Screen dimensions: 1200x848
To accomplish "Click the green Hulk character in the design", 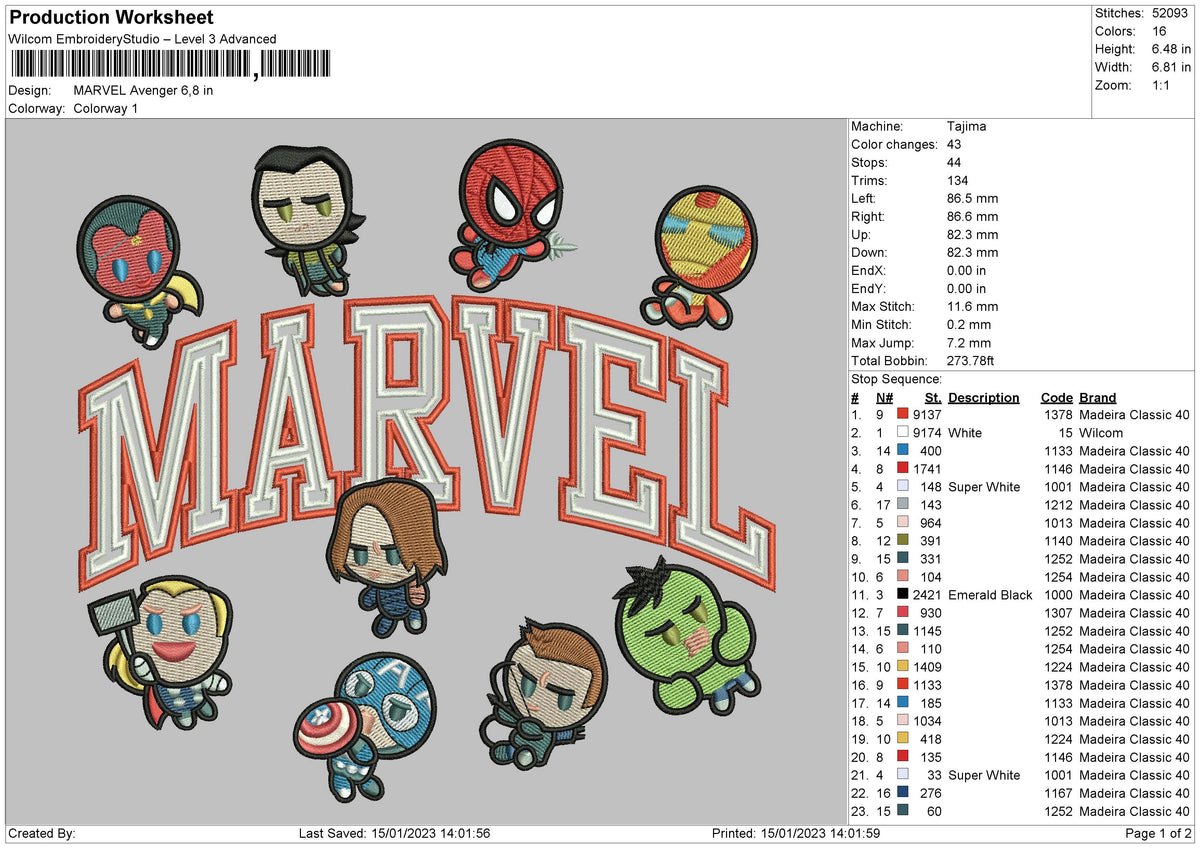I will (x=687, y=636).
